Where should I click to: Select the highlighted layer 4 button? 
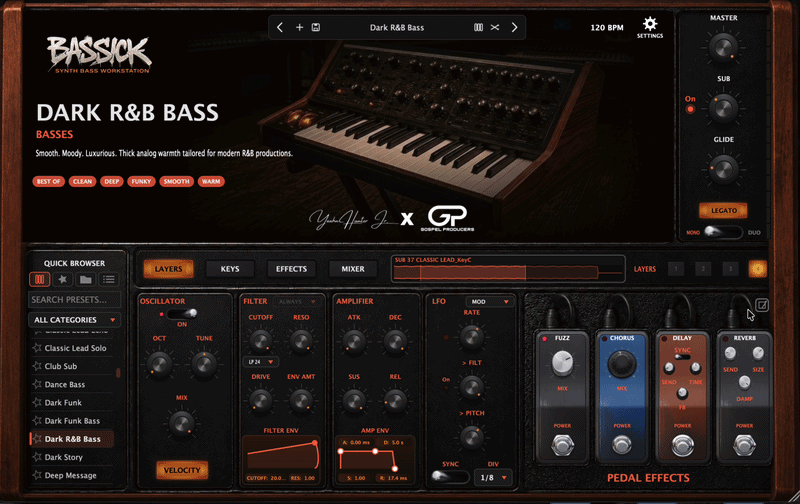(x=758, y=269)
